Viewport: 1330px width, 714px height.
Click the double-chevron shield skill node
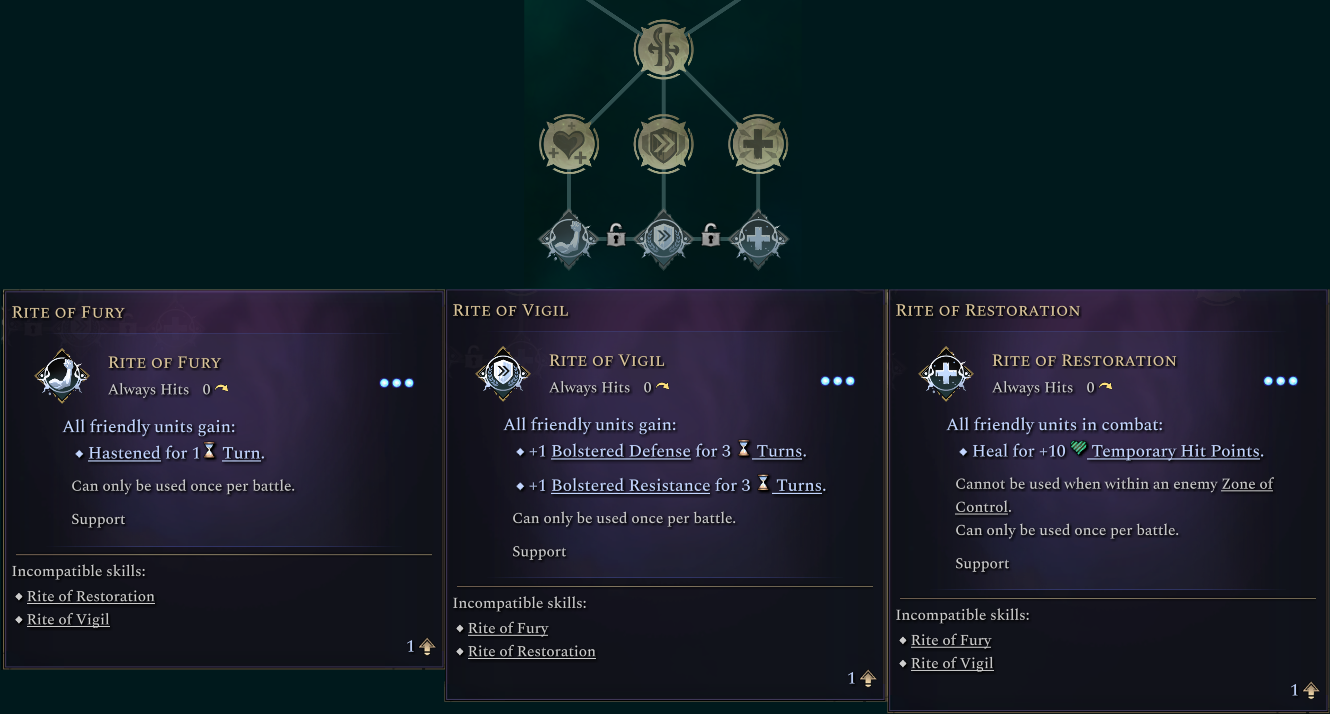pyautogui.click(x=664, y=146)
